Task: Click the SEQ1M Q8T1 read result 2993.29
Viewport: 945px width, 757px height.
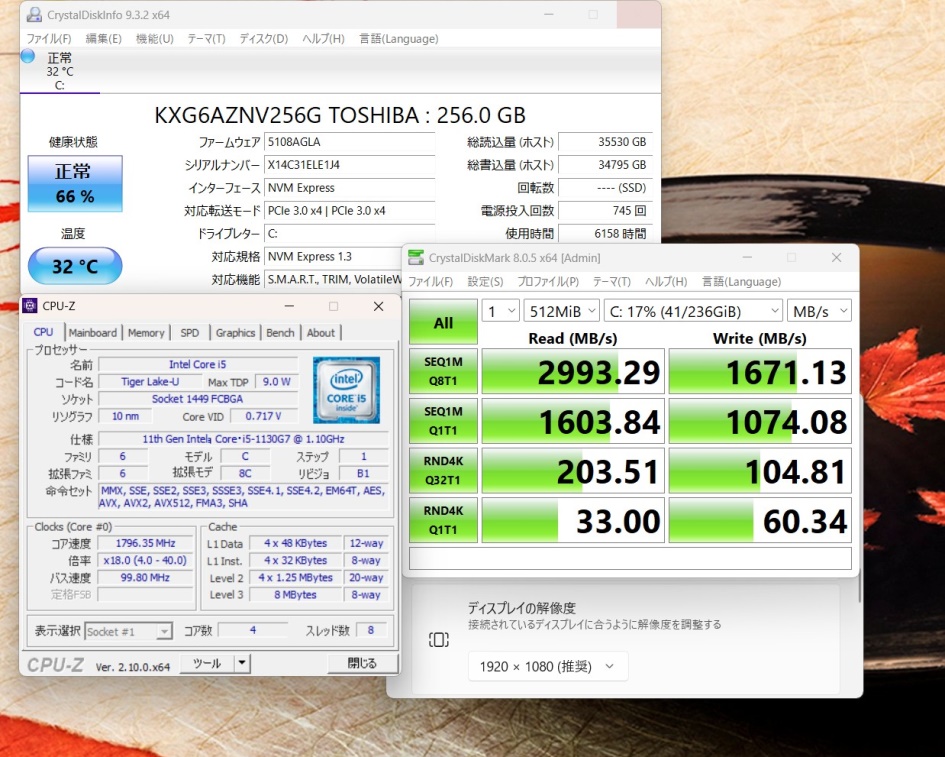Action: click(573, 371)
